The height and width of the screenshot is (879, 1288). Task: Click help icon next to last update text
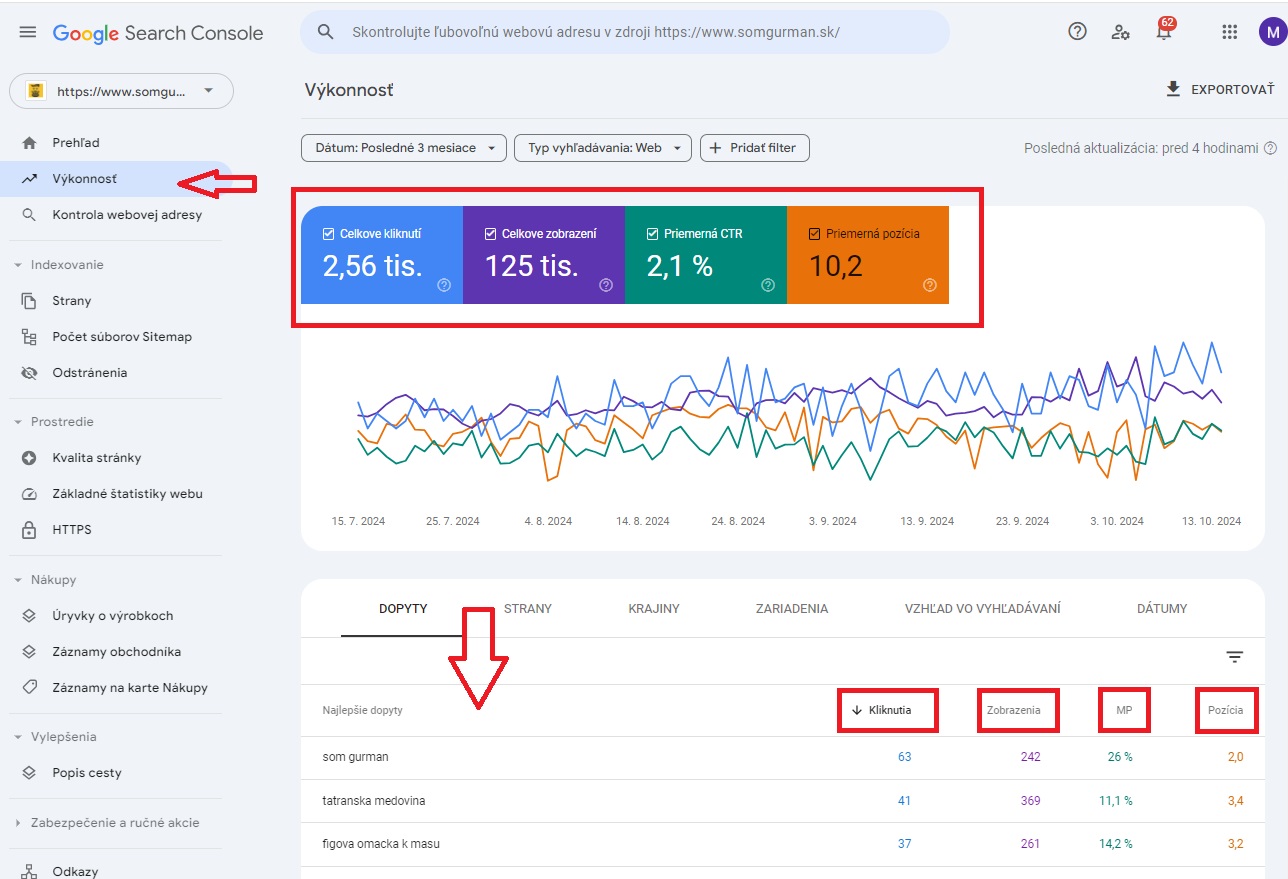[1270, 148]
